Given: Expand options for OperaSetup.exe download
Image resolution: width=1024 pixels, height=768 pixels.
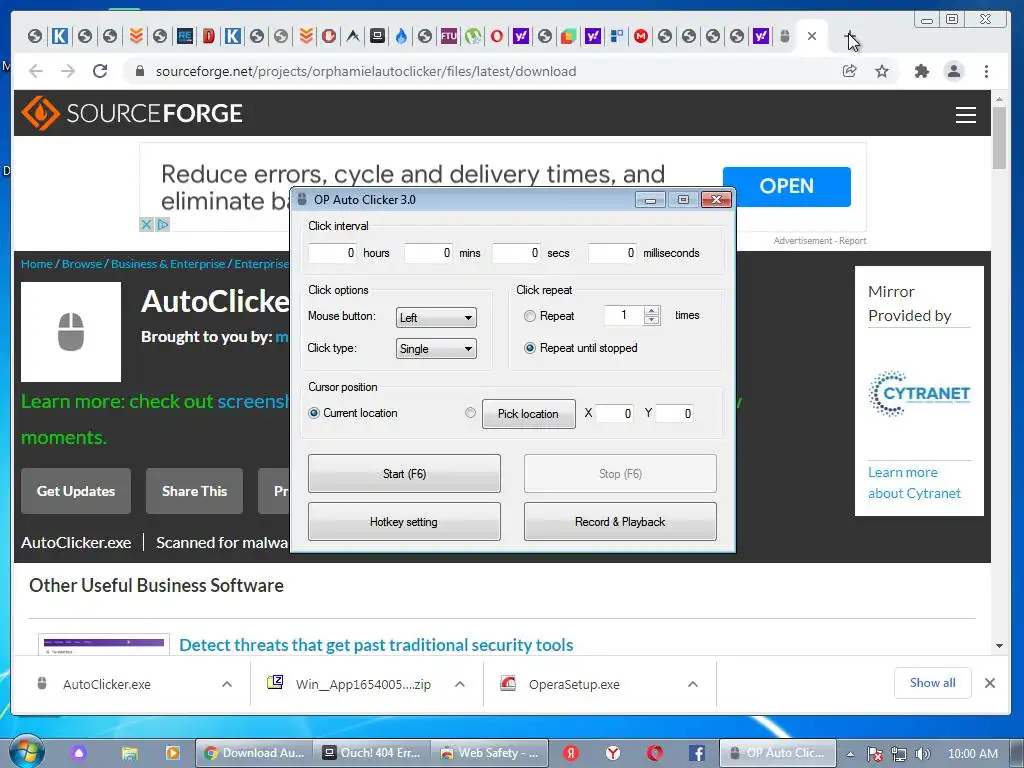Looking at the screenshot, I should (693, 684).
